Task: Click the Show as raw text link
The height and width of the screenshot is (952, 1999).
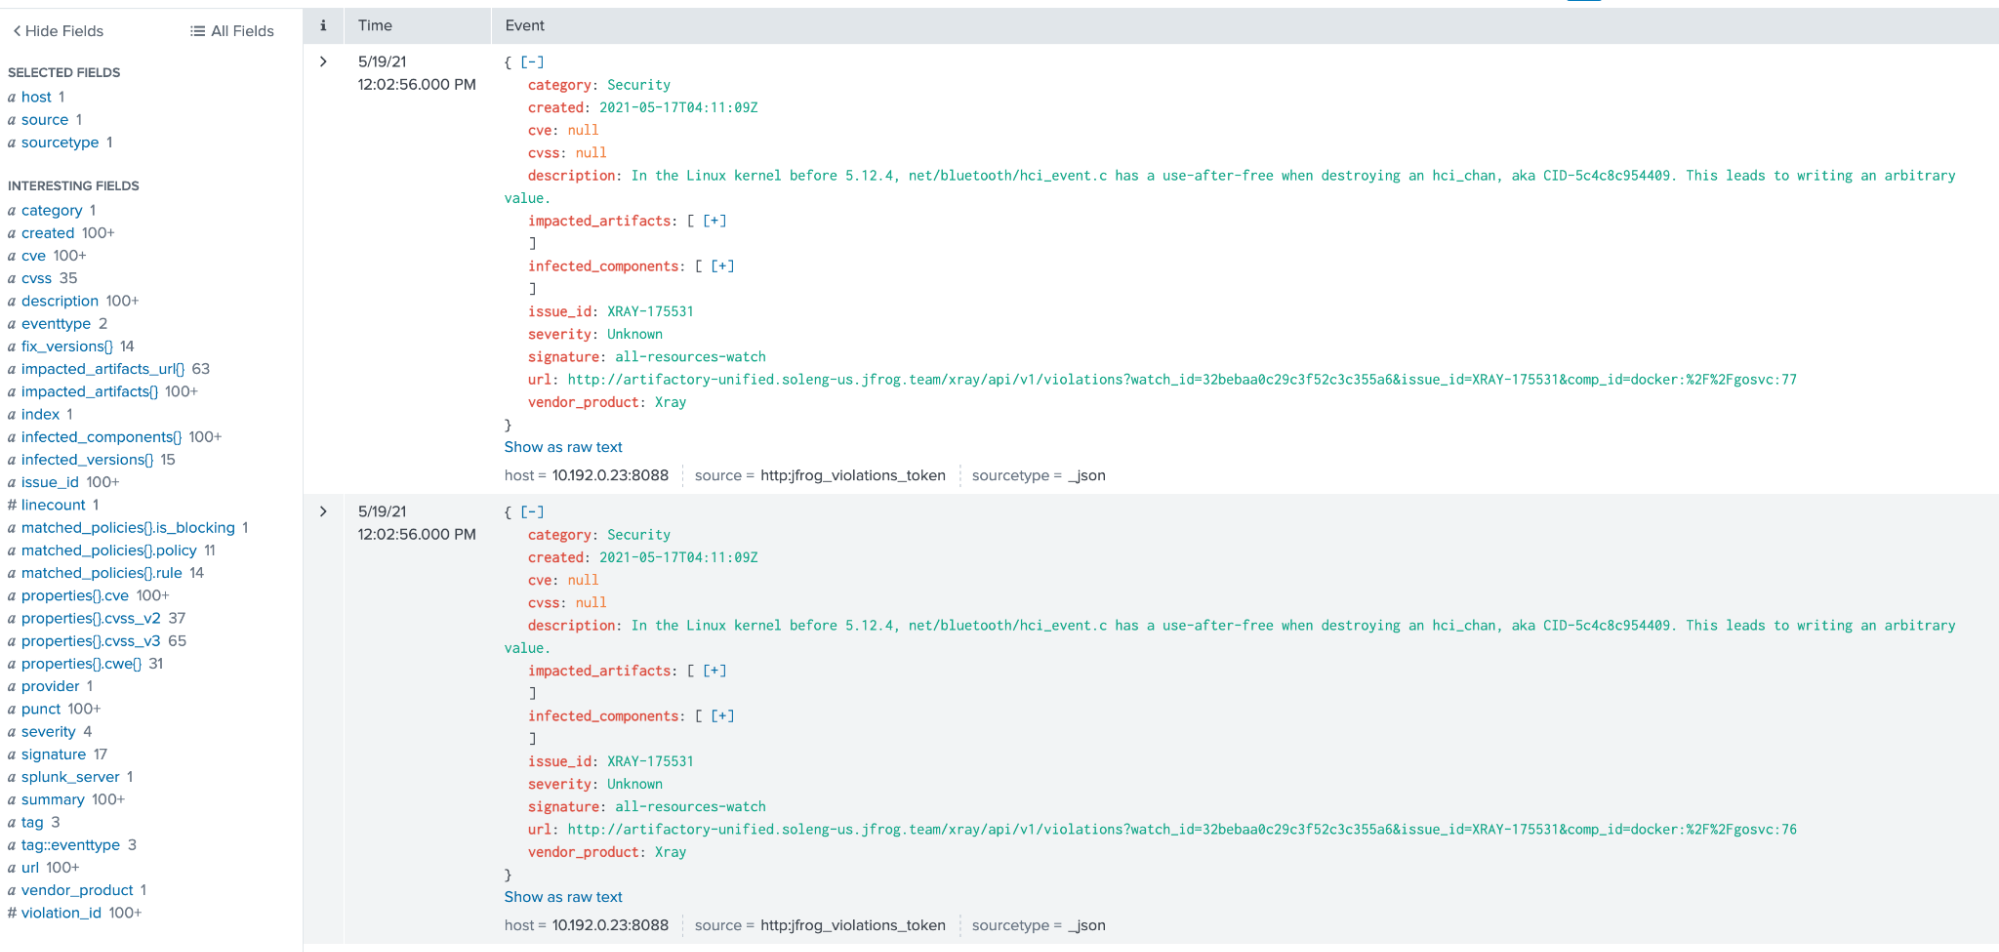Action: pos(562,447)
